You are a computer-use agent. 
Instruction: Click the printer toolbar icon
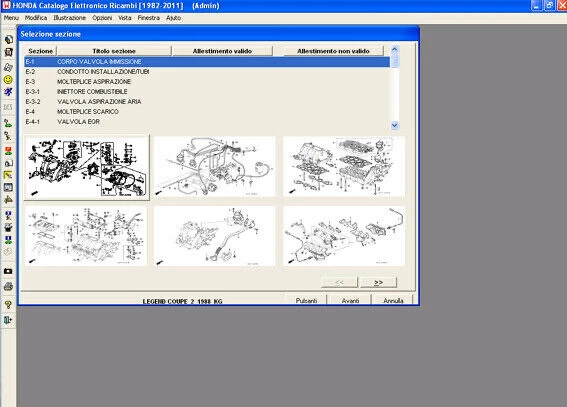click(8, 287)
